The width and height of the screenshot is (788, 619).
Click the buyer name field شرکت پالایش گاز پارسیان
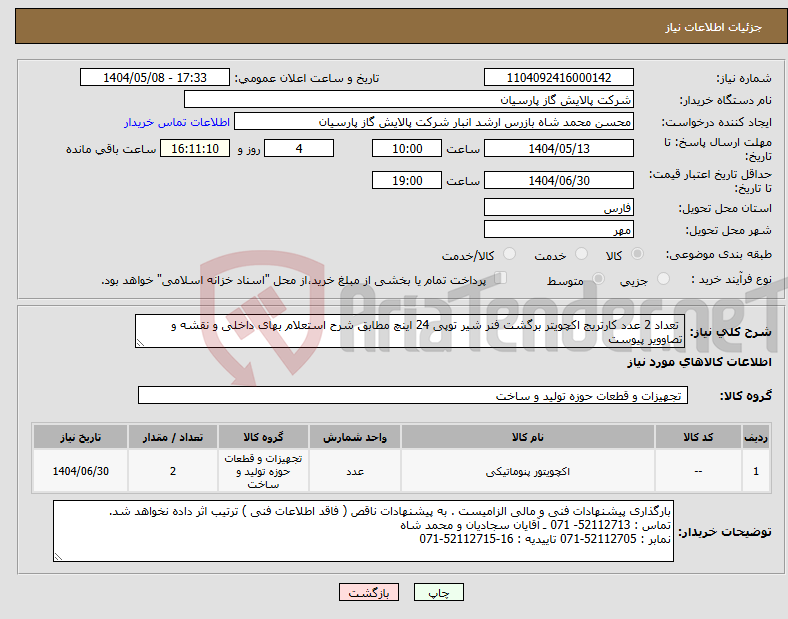click(409, 99)
